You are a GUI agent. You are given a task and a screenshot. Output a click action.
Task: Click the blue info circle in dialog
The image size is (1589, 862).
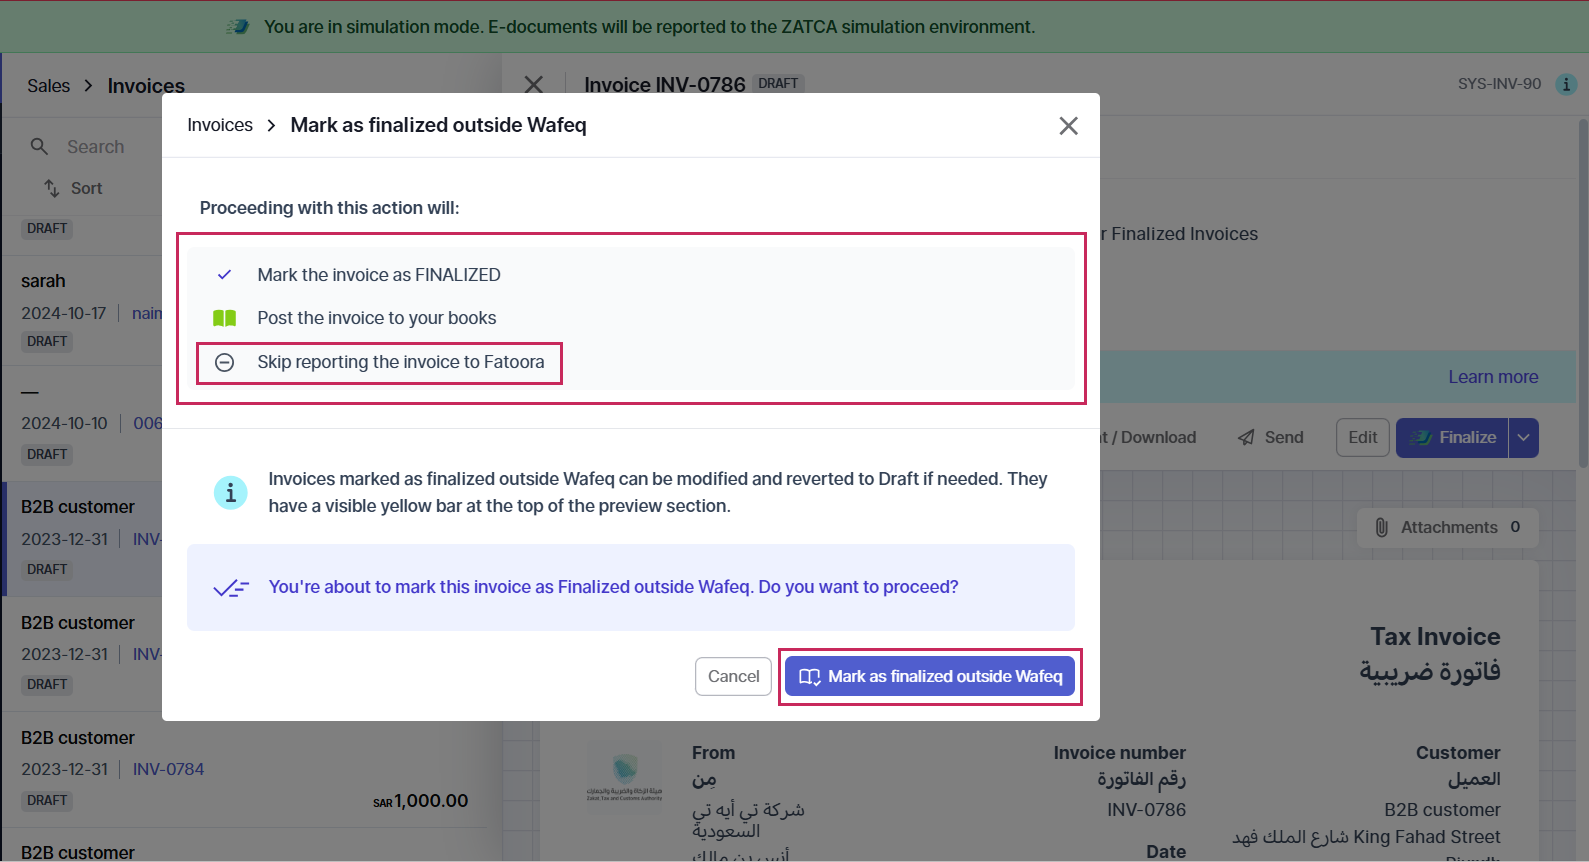pyautogui.click(x=231, y=492)
